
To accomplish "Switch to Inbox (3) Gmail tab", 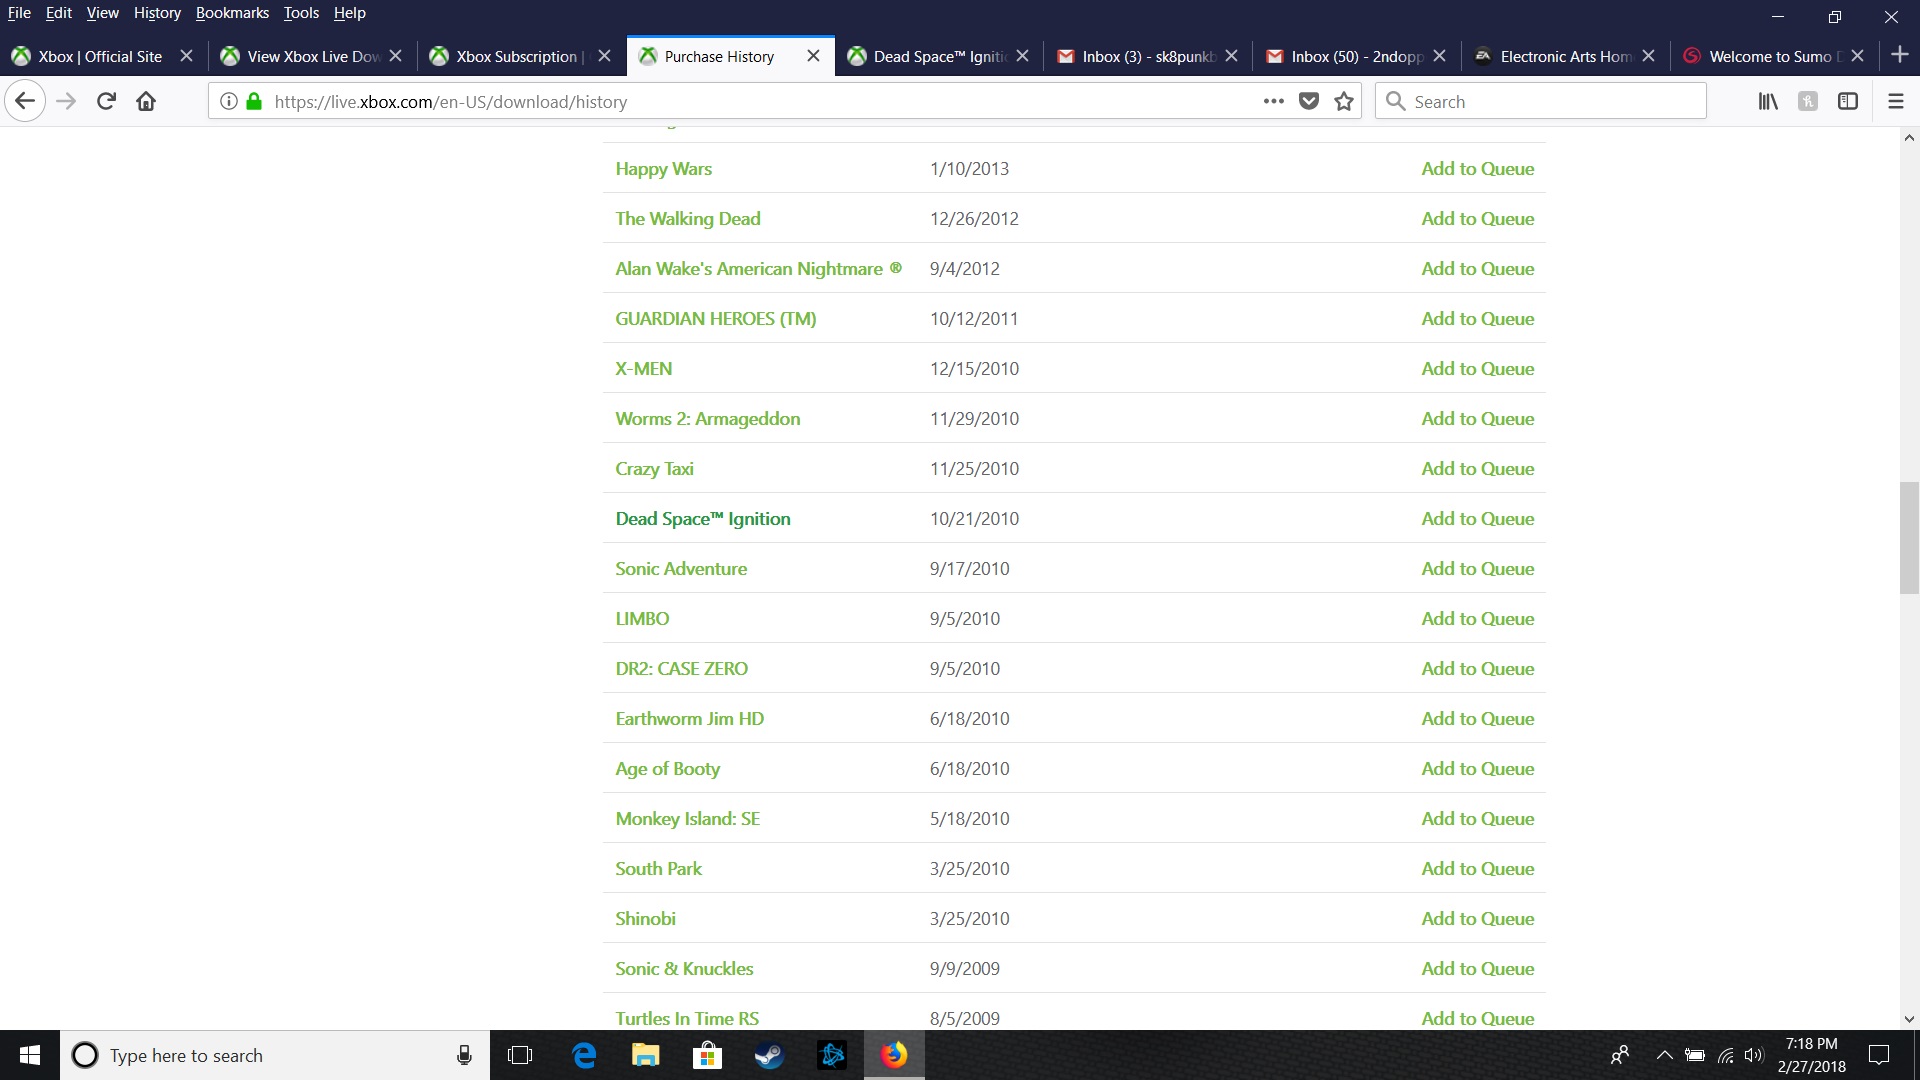I will pyautogui.click(x=1148, y=56).
